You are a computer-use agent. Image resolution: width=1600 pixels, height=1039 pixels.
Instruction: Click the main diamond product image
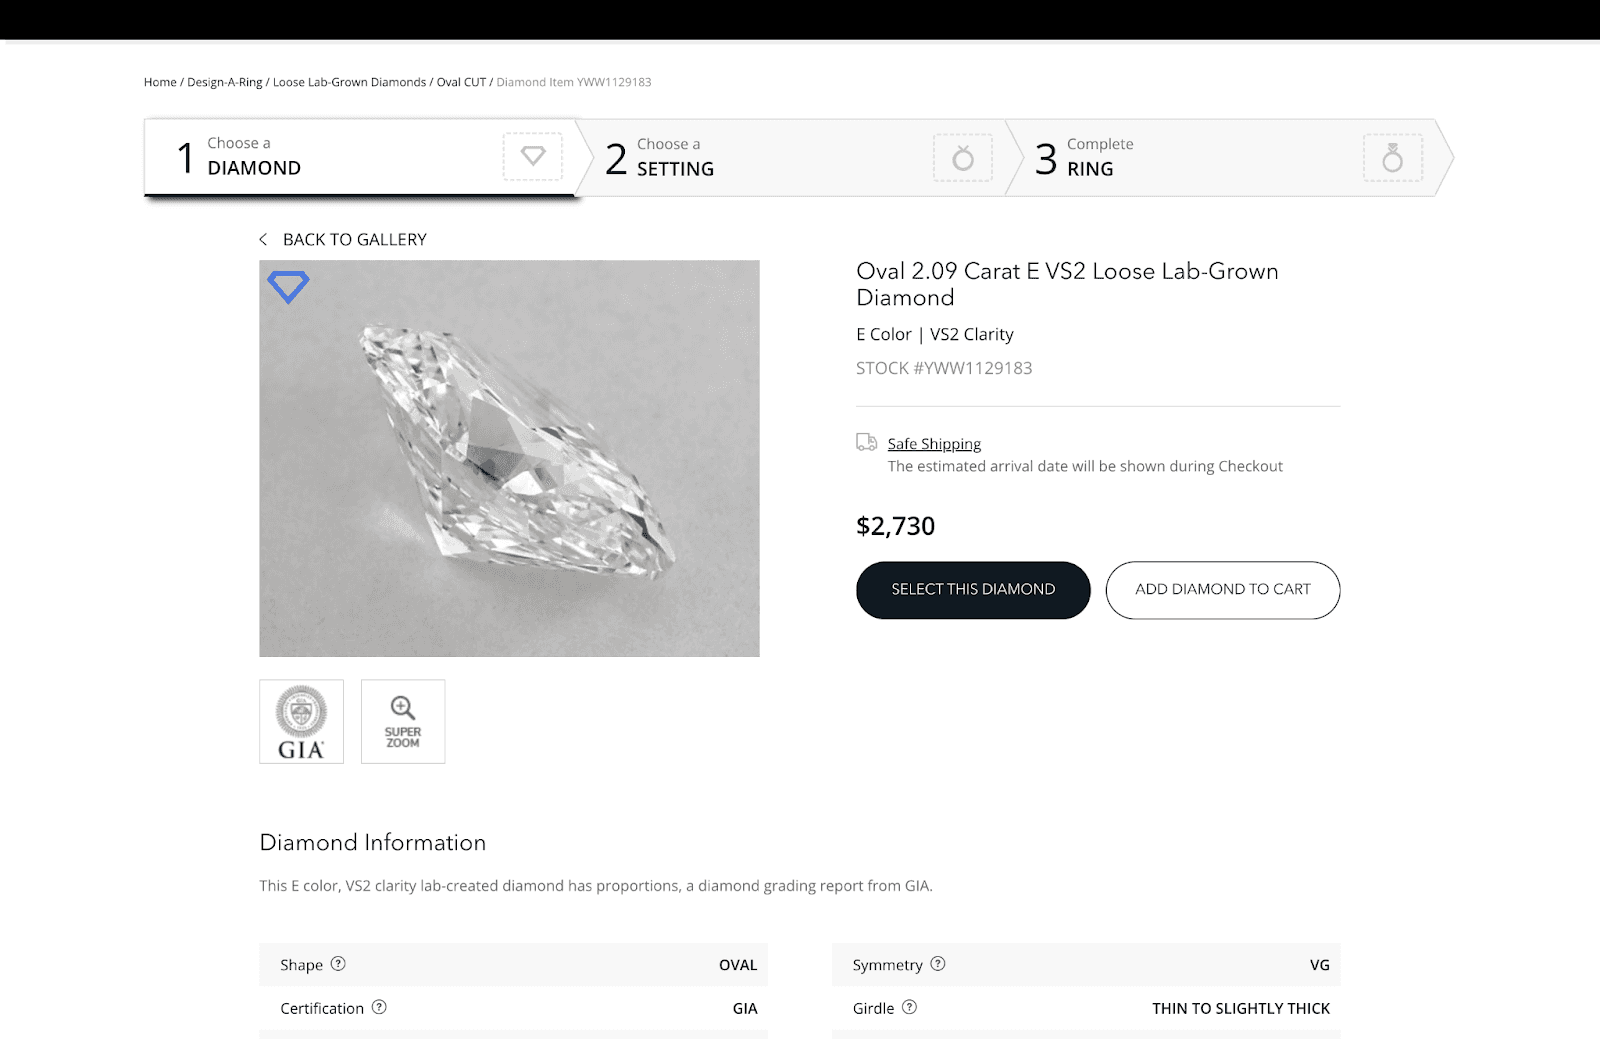point(509,458)
